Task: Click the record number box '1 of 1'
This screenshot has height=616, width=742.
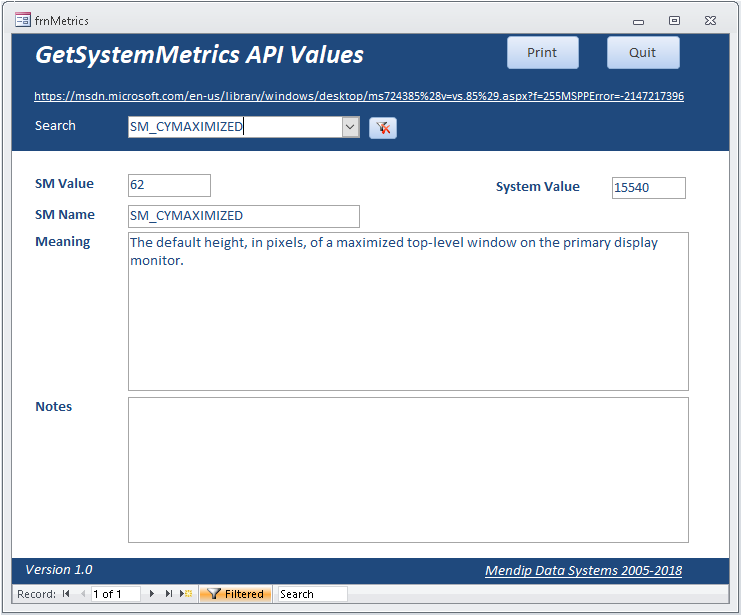Action: pos(115,594)
